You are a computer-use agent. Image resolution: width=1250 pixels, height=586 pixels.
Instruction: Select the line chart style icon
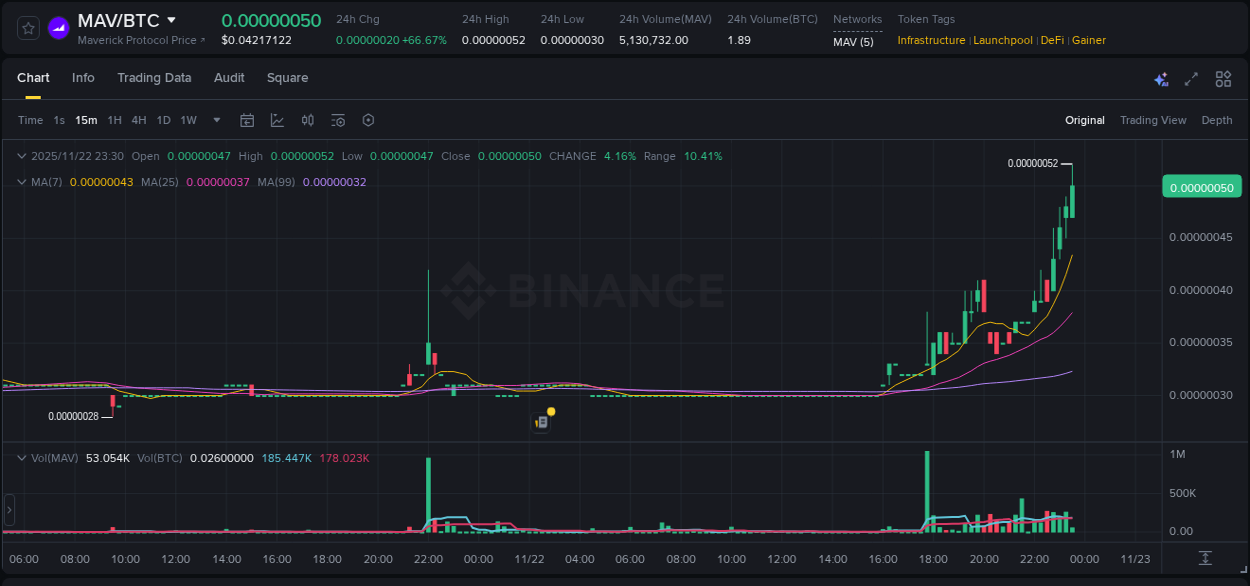(x=276, y=120)
